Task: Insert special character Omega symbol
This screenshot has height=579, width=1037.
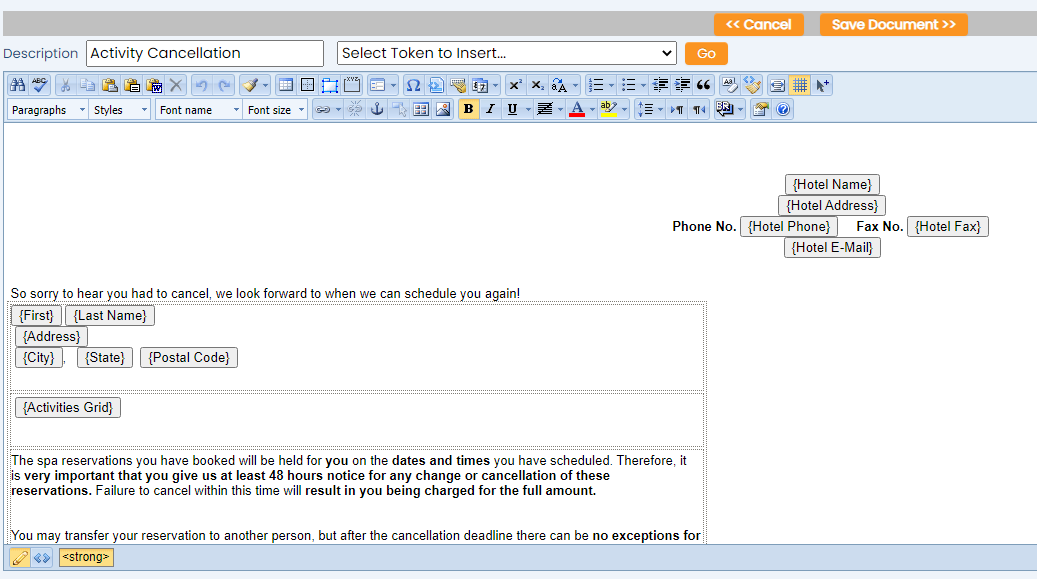Action: pos(413,85)
